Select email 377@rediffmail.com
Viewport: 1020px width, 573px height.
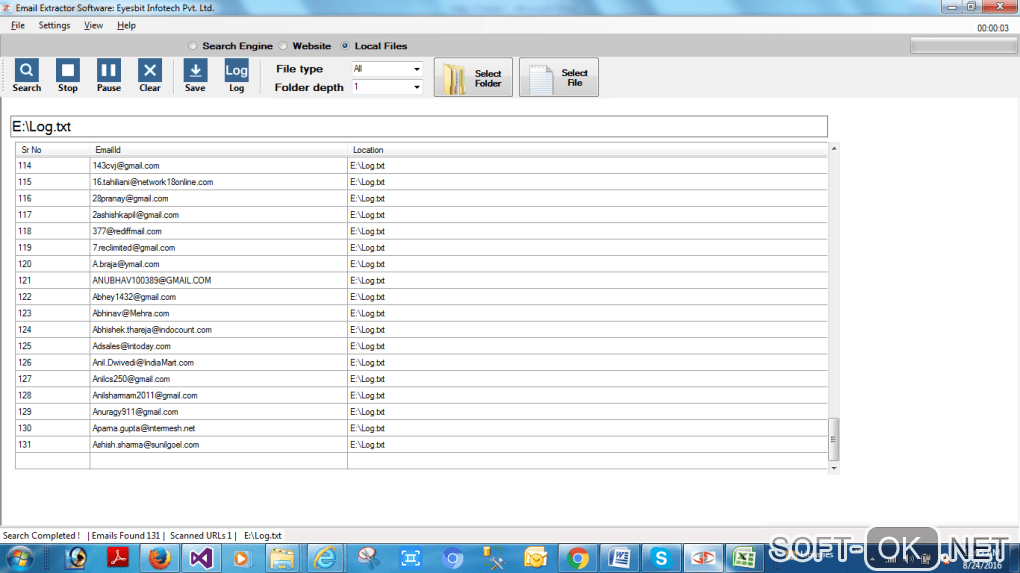[x=127, y=232]
